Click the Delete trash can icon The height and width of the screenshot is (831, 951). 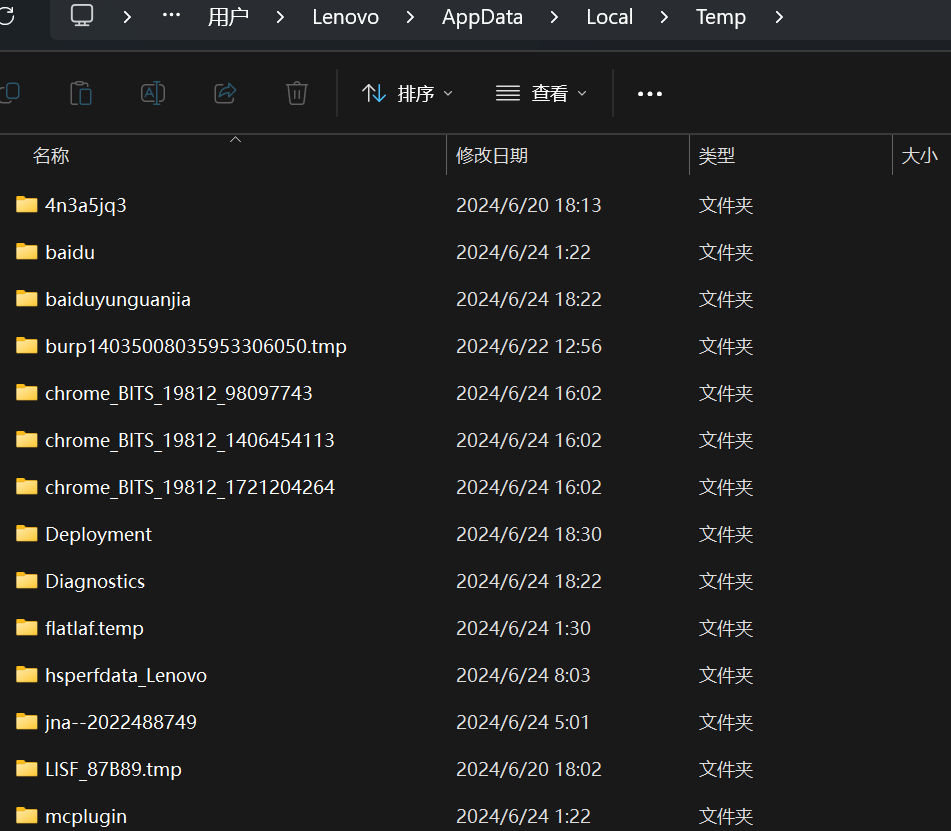(297, 93)
